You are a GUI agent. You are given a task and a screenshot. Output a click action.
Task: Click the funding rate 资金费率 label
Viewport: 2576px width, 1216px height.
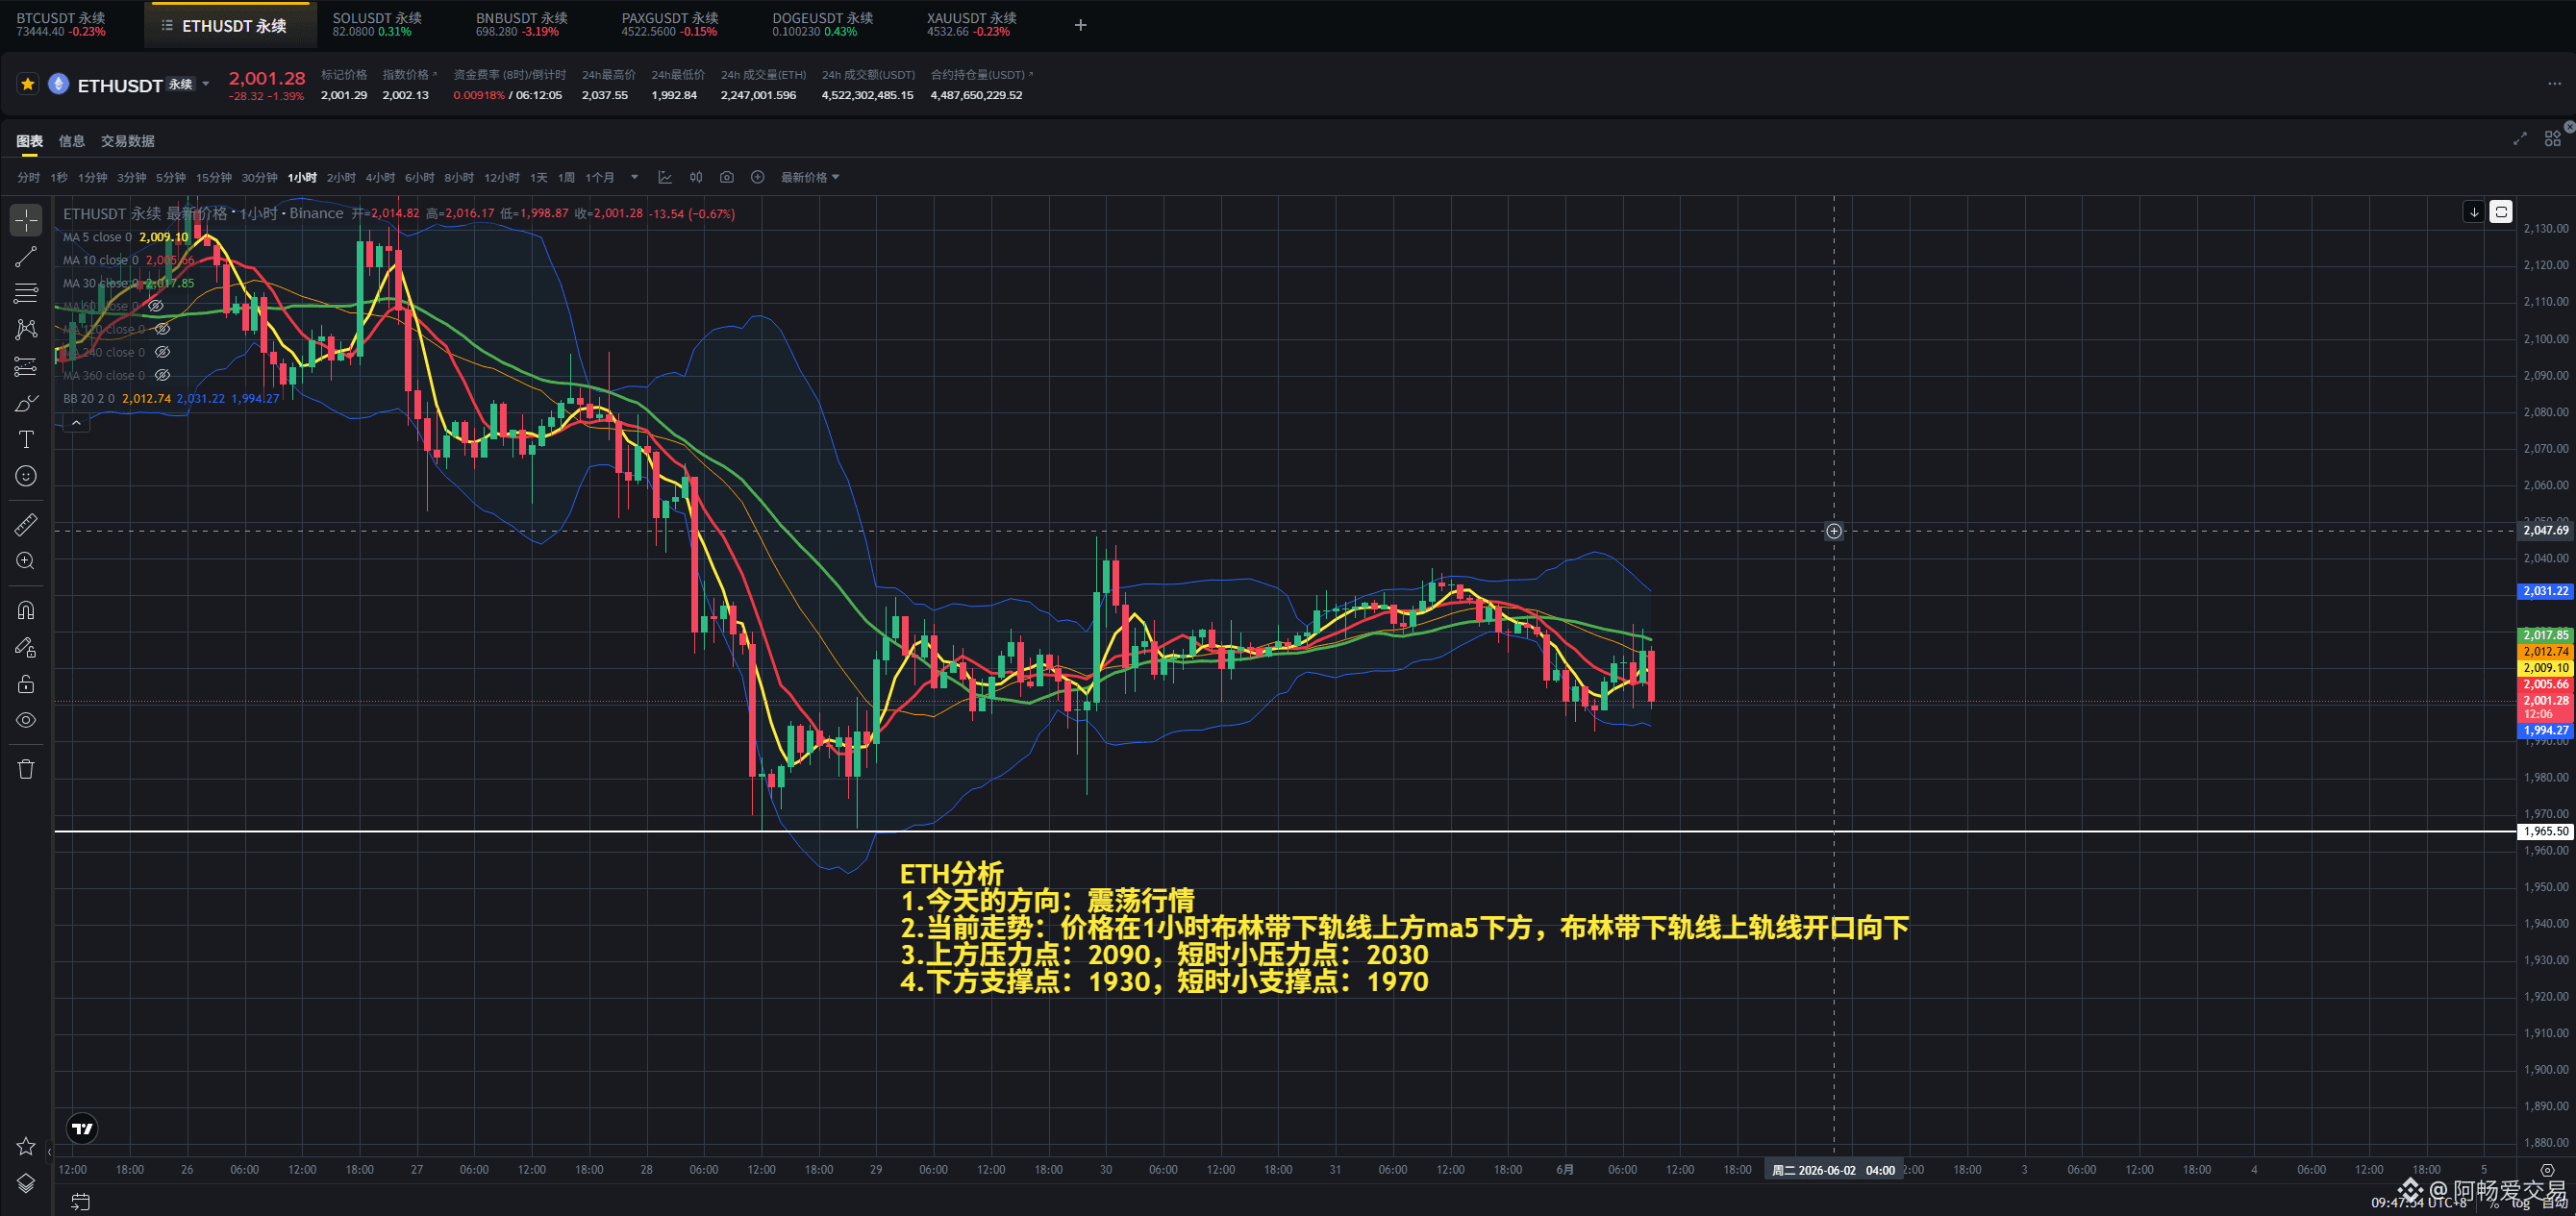pos(509,75)
